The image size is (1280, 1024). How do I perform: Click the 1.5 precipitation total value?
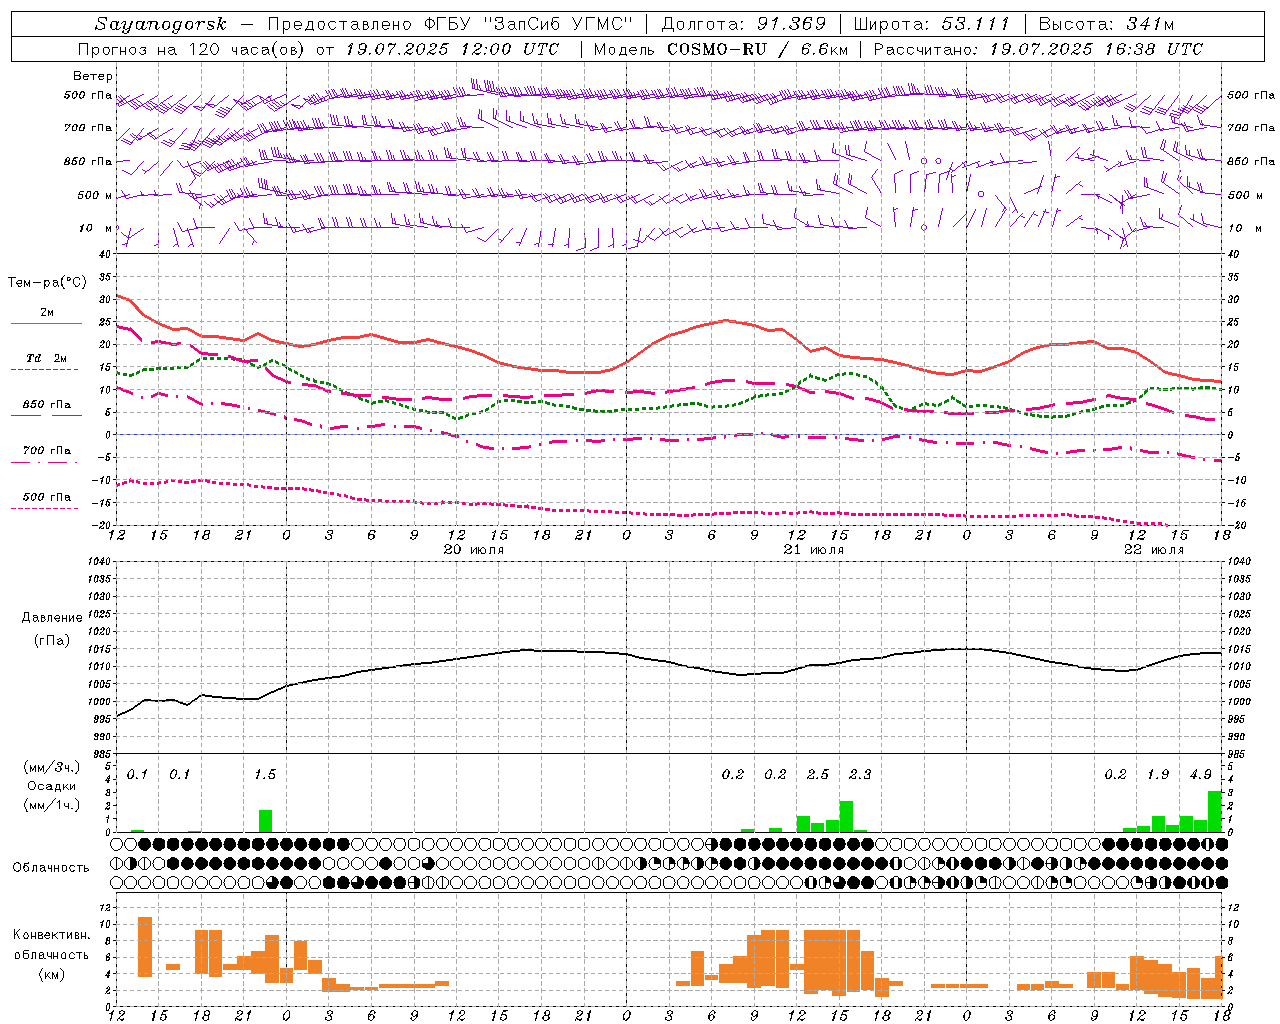pos(265,775)
